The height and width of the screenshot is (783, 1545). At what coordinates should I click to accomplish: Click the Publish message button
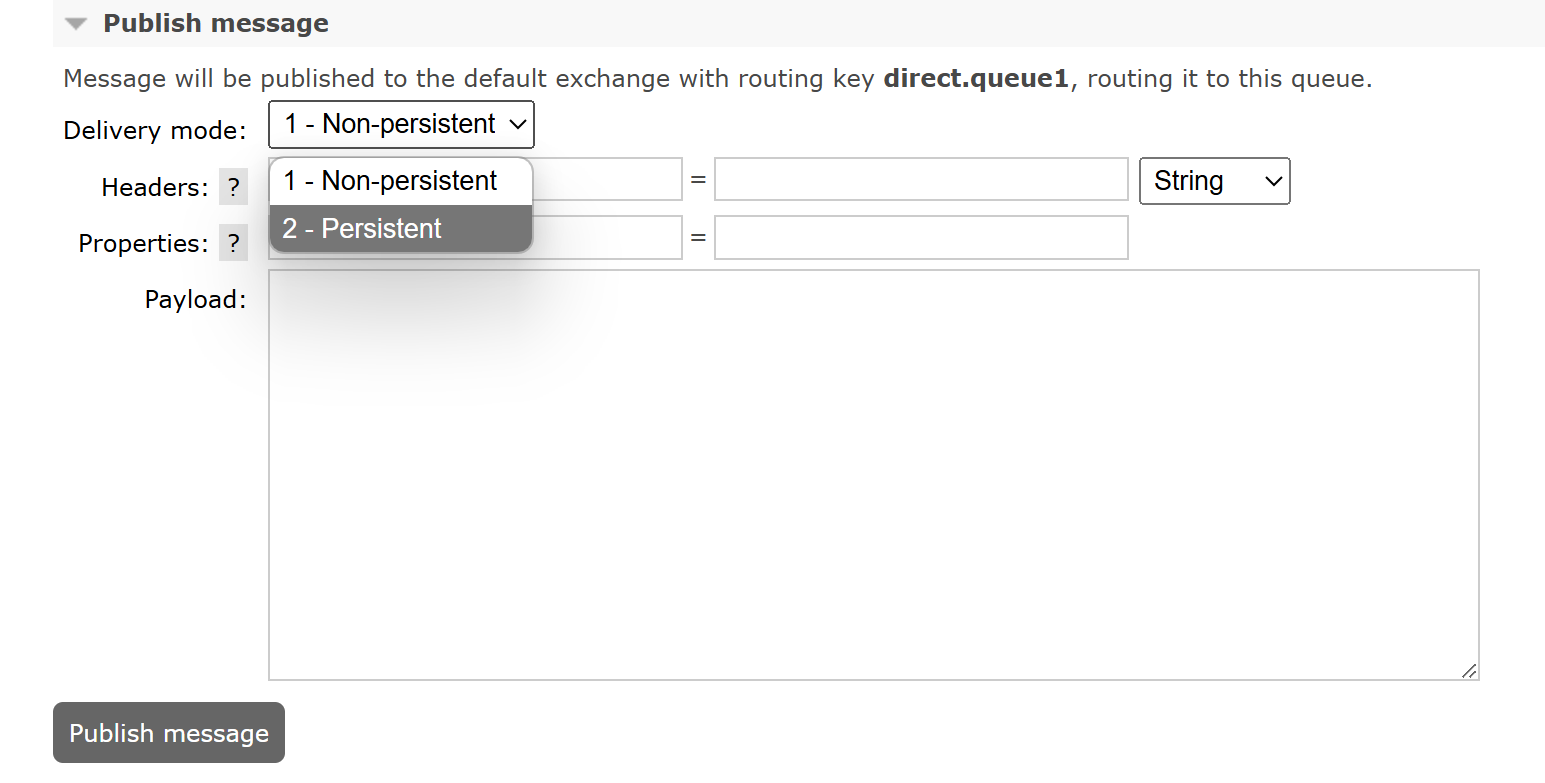coord(168,732)
